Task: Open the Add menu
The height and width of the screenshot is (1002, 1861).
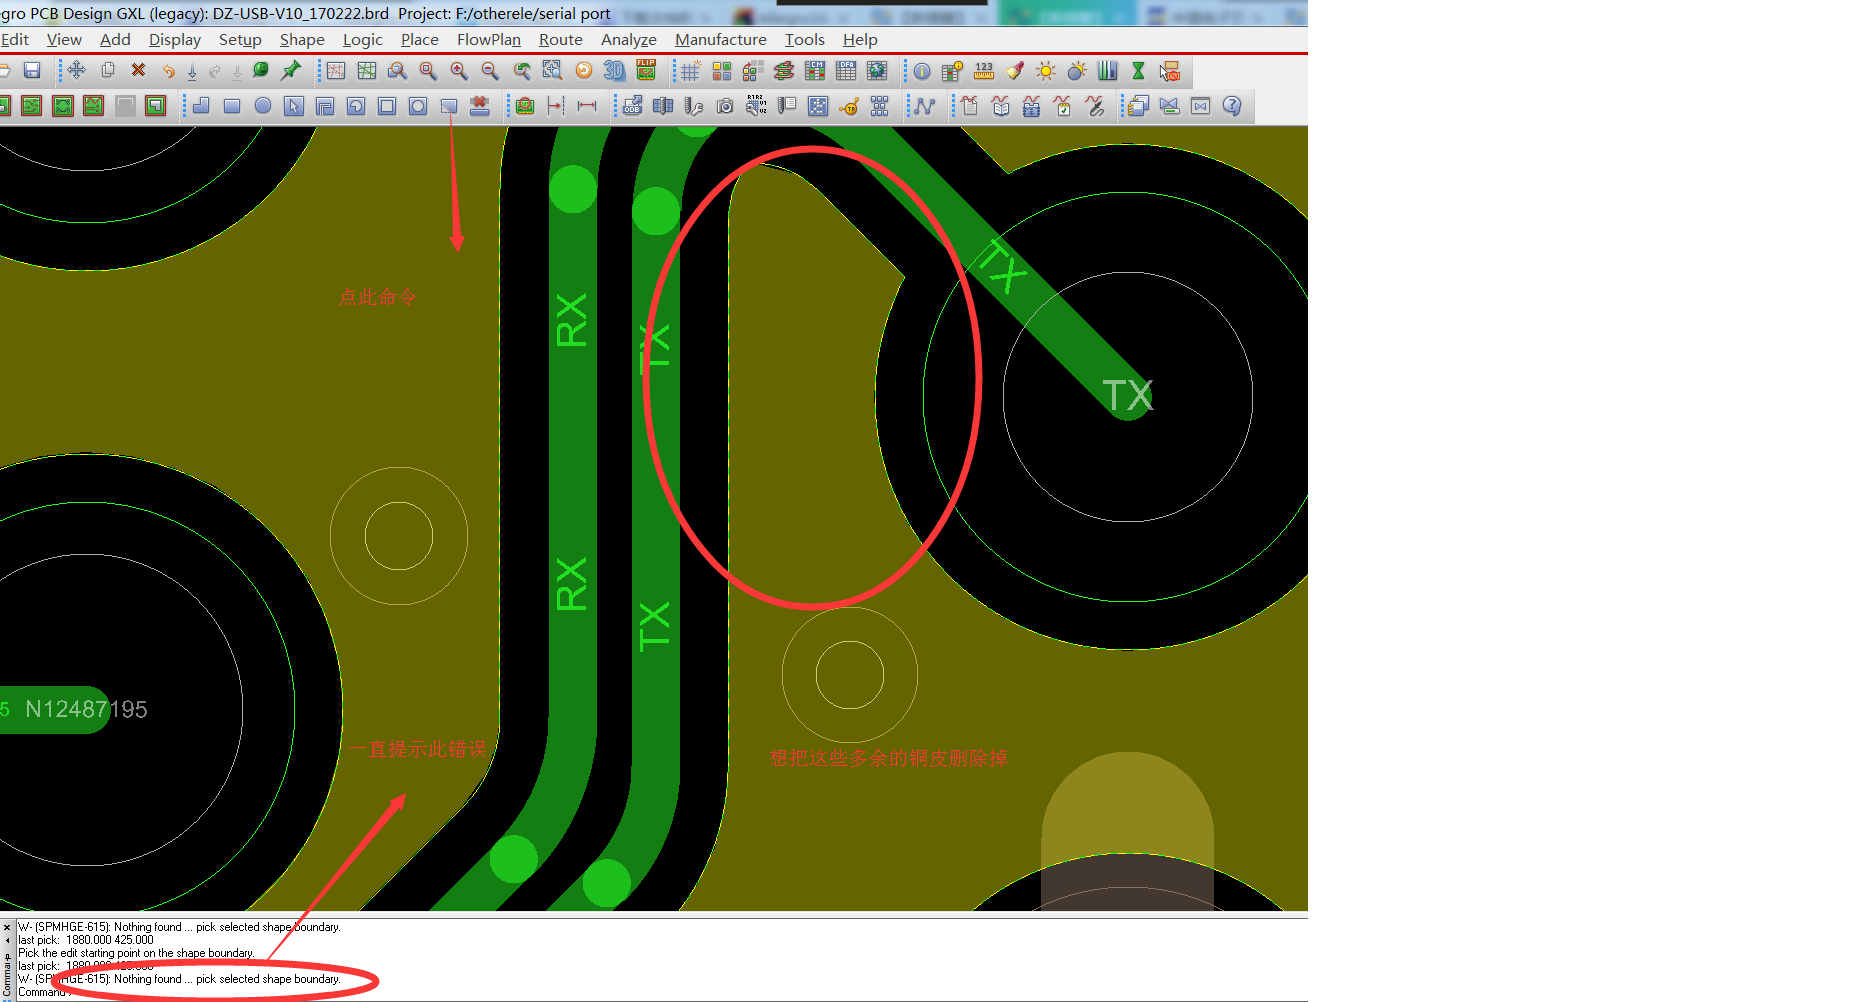Action: pos(115,40)
